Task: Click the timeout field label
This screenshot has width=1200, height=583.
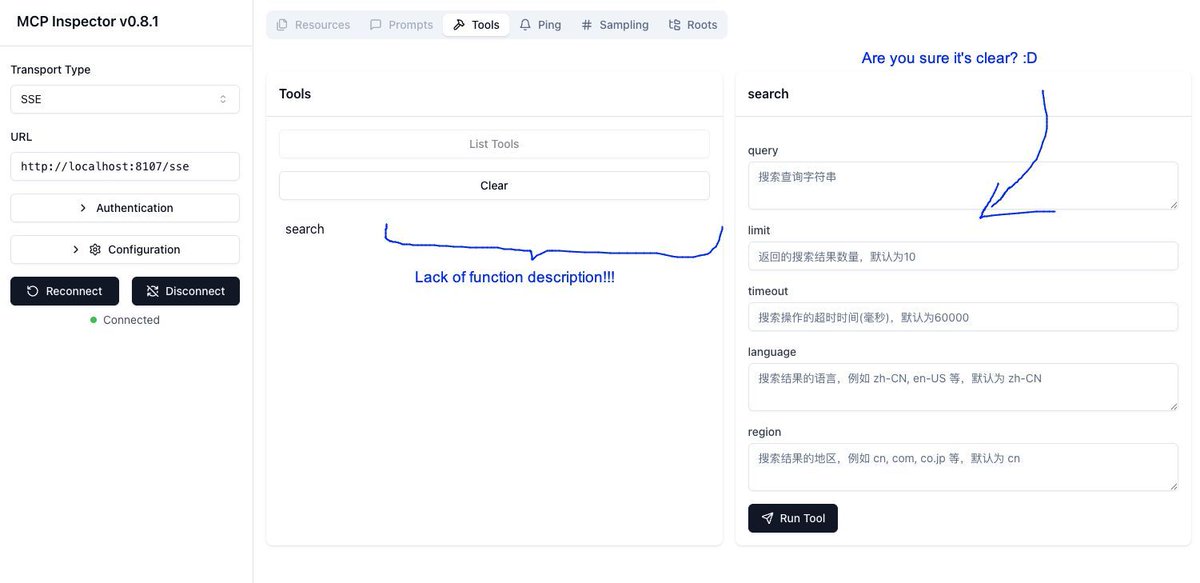Action: [x=768, y=291]
